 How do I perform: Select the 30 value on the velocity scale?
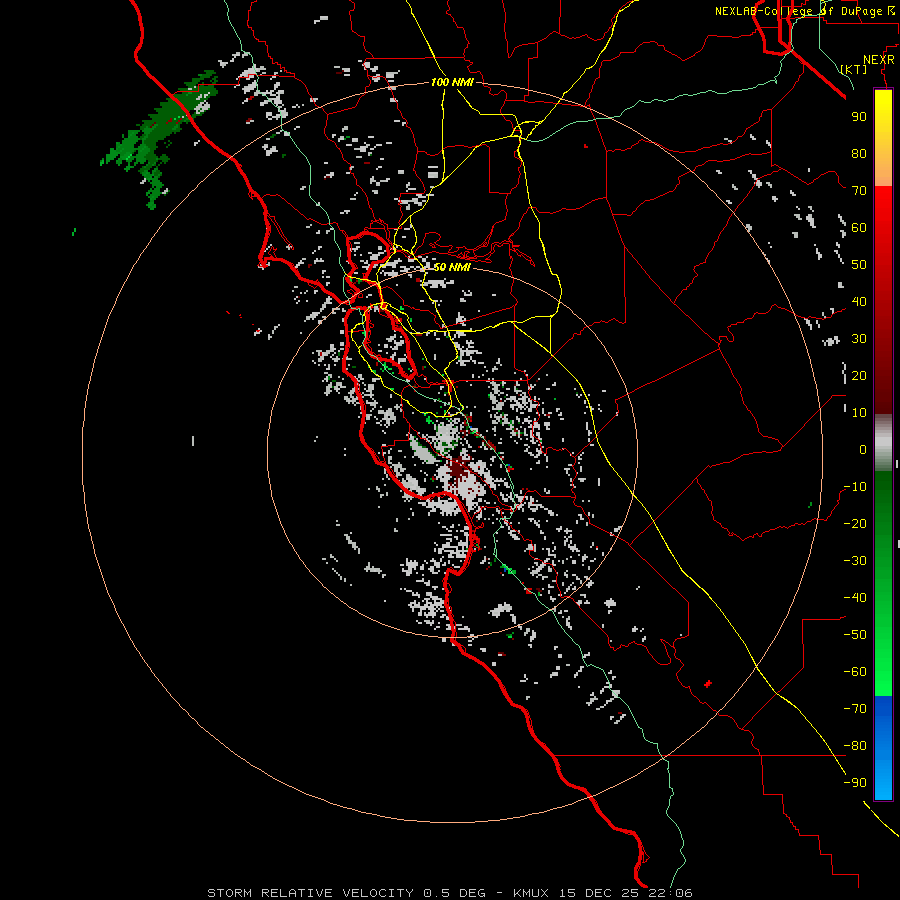tap(859, 339)
